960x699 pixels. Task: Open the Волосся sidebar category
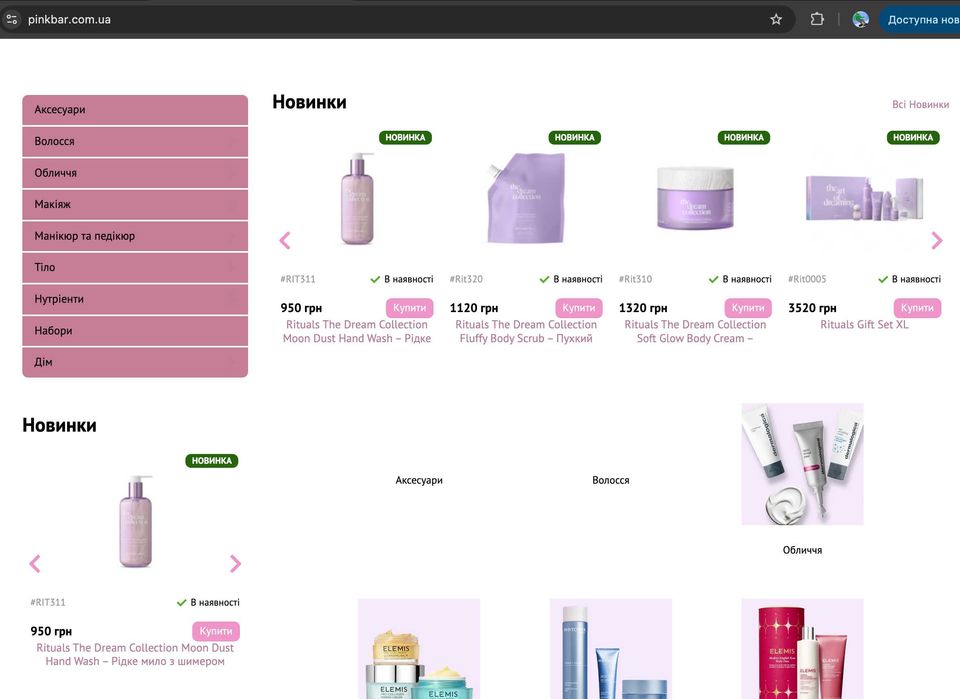coord(135,141)
